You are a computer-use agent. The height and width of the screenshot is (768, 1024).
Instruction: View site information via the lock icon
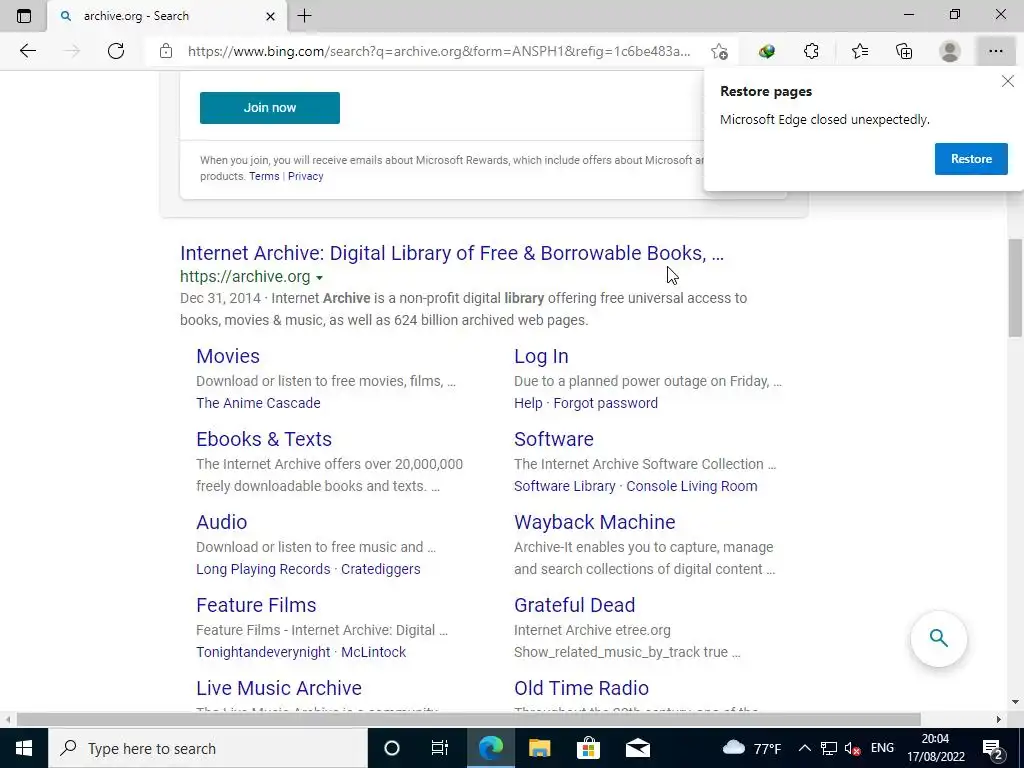point(166,51)
